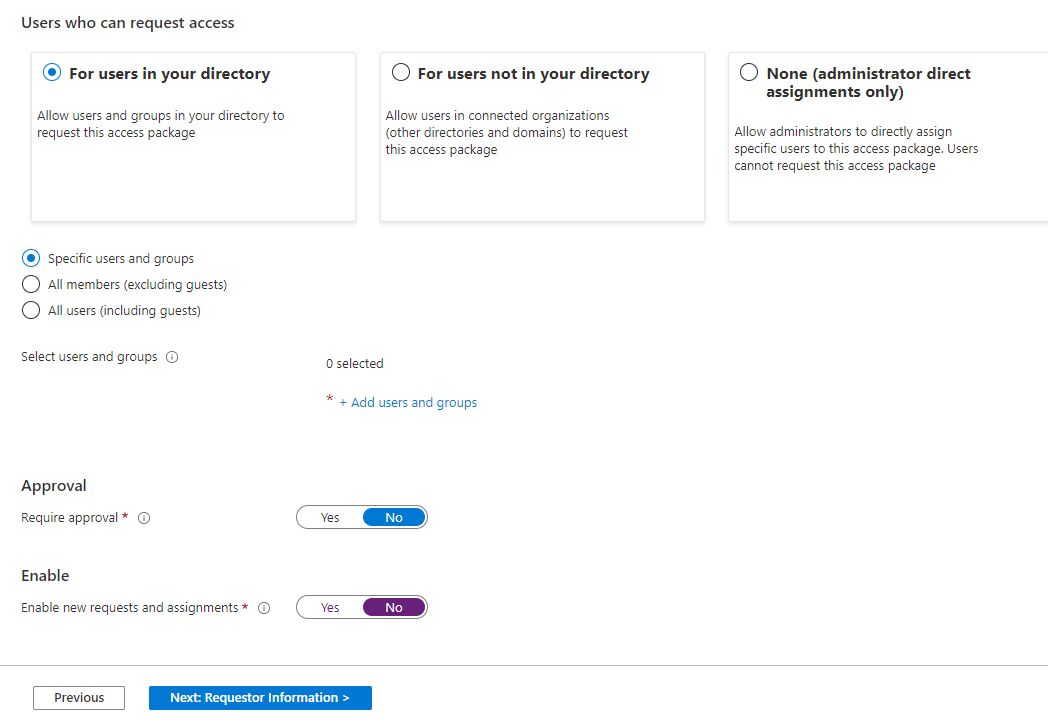Screen dimensions: 1048x726
Task: Select the For users in your directory option
Action: click(52, 73)
